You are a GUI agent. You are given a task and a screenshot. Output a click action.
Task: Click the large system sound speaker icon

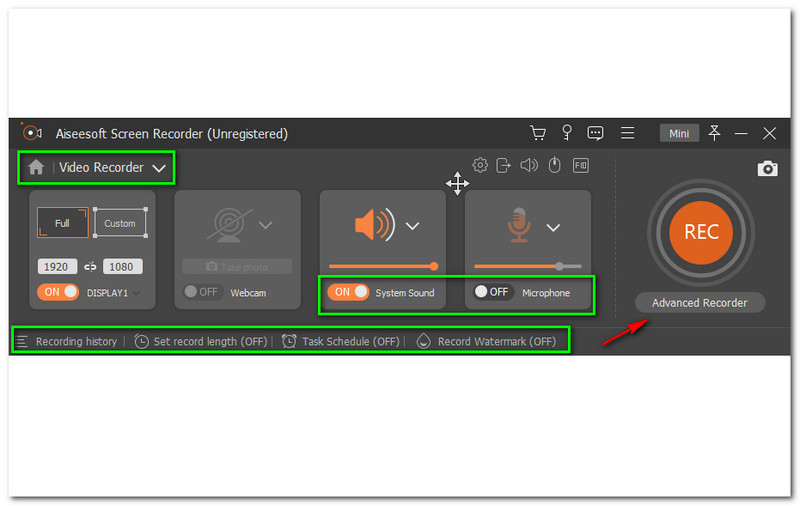(375, 224)
